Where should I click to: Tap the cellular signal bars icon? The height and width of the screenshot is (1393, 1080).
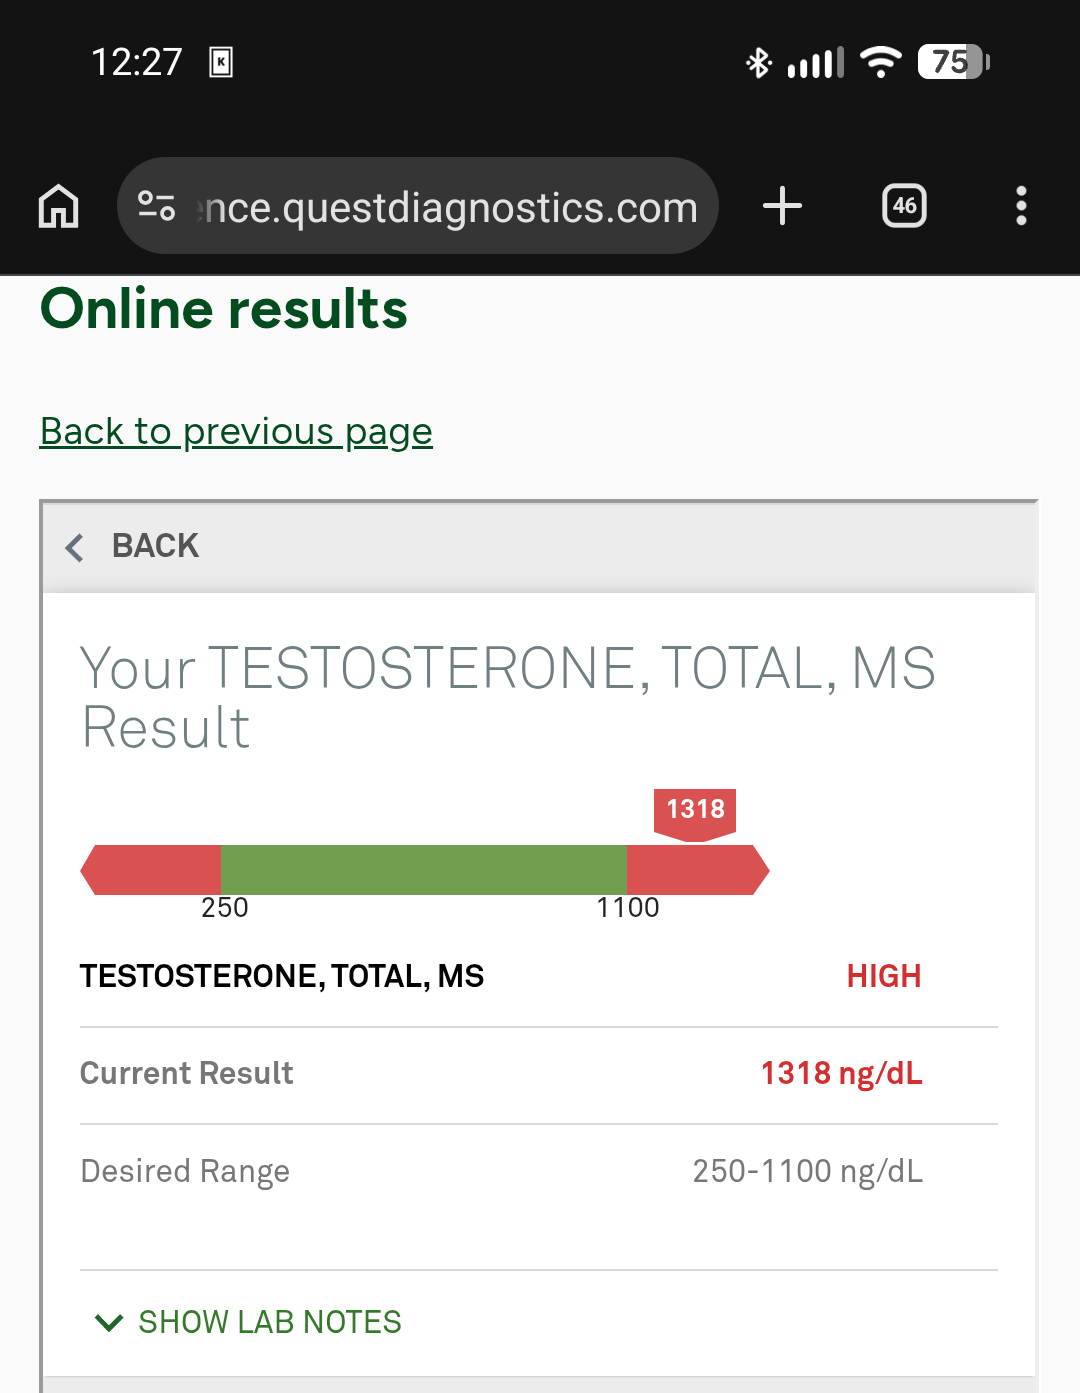(816, 63)
